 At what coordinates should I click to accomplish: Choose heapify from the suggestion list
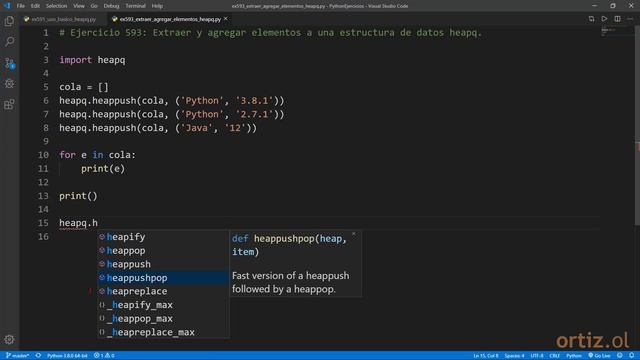tap(163, 237)
